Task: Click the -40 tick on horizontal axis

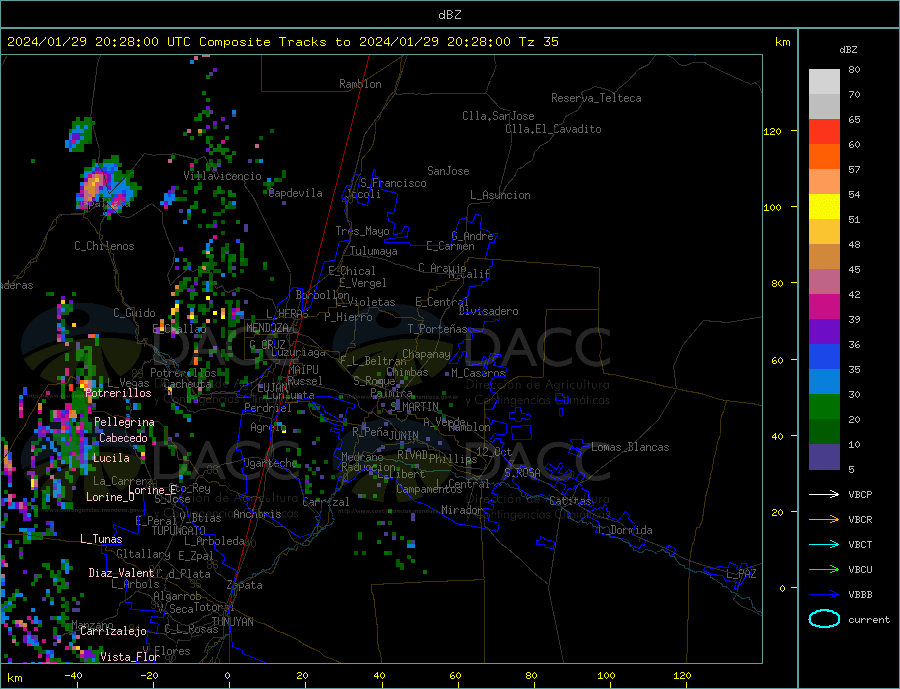Action: coord(73,676)
